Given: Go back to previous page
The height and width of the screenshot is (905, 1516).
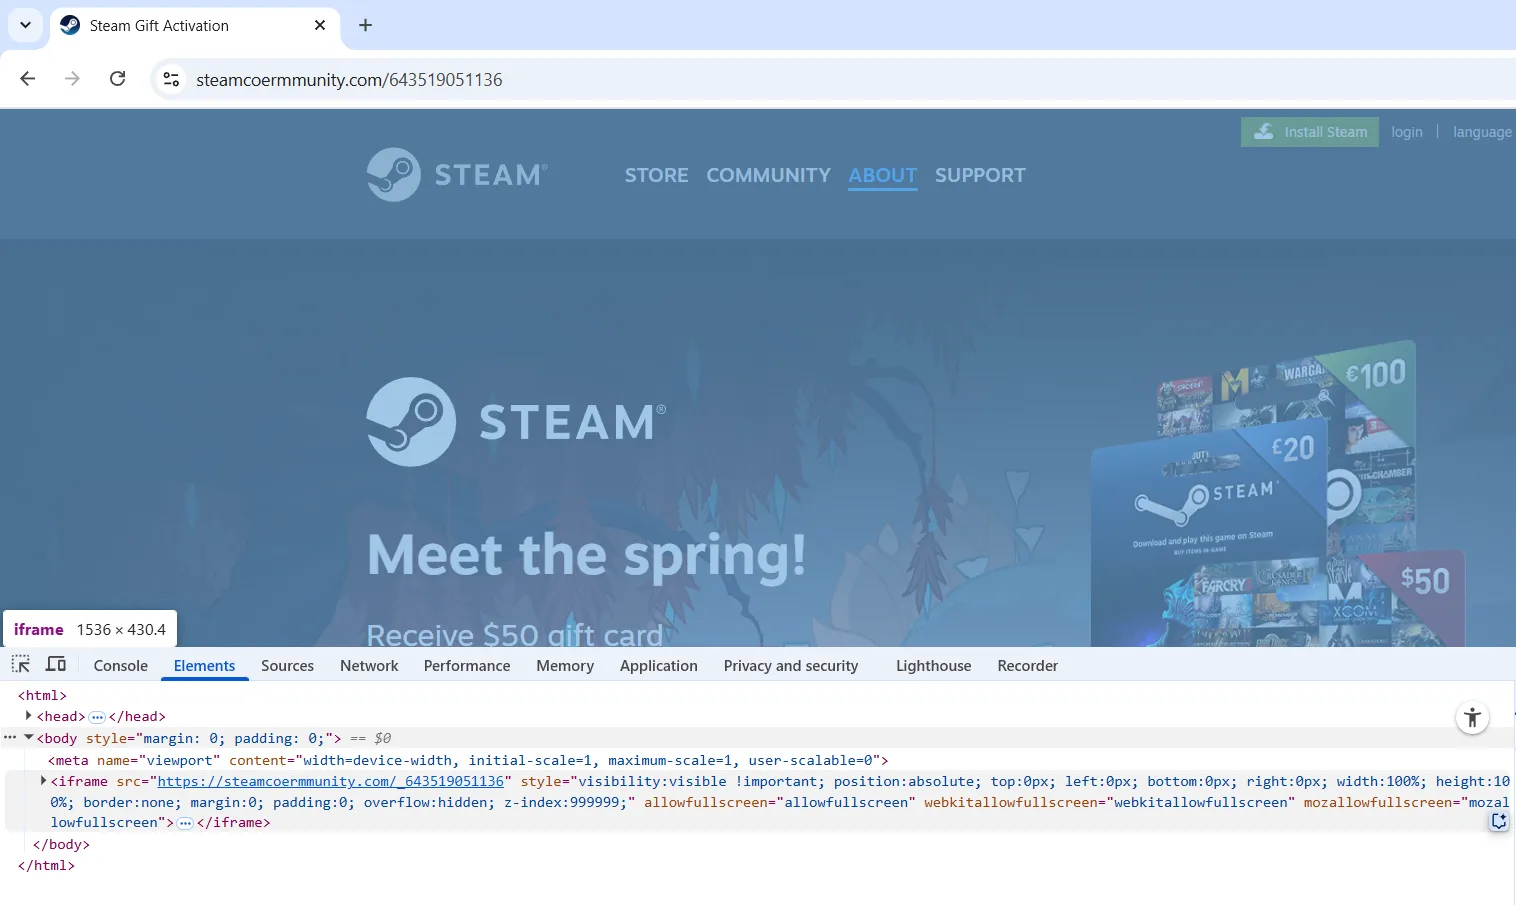Looking at the screenshot, I should (x=28, y=79).
